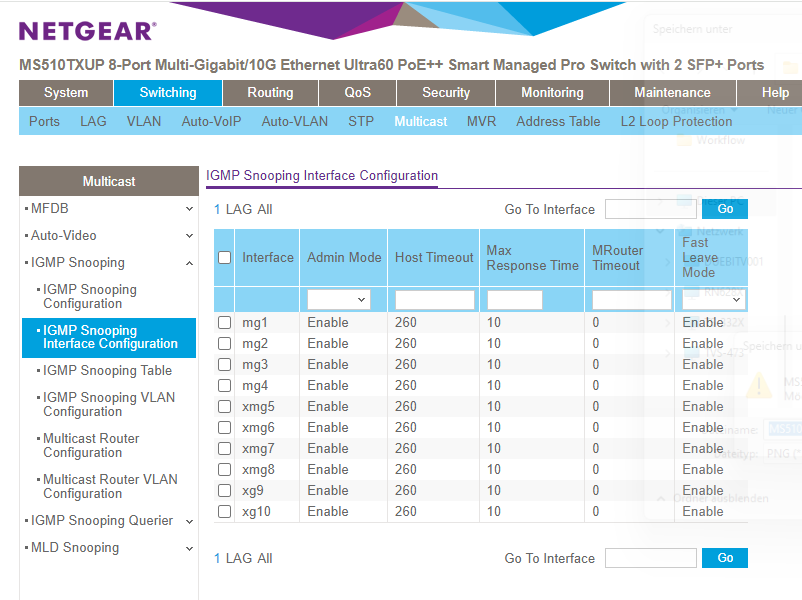Go to the Address Table submenu

click(x=558, y=121)
